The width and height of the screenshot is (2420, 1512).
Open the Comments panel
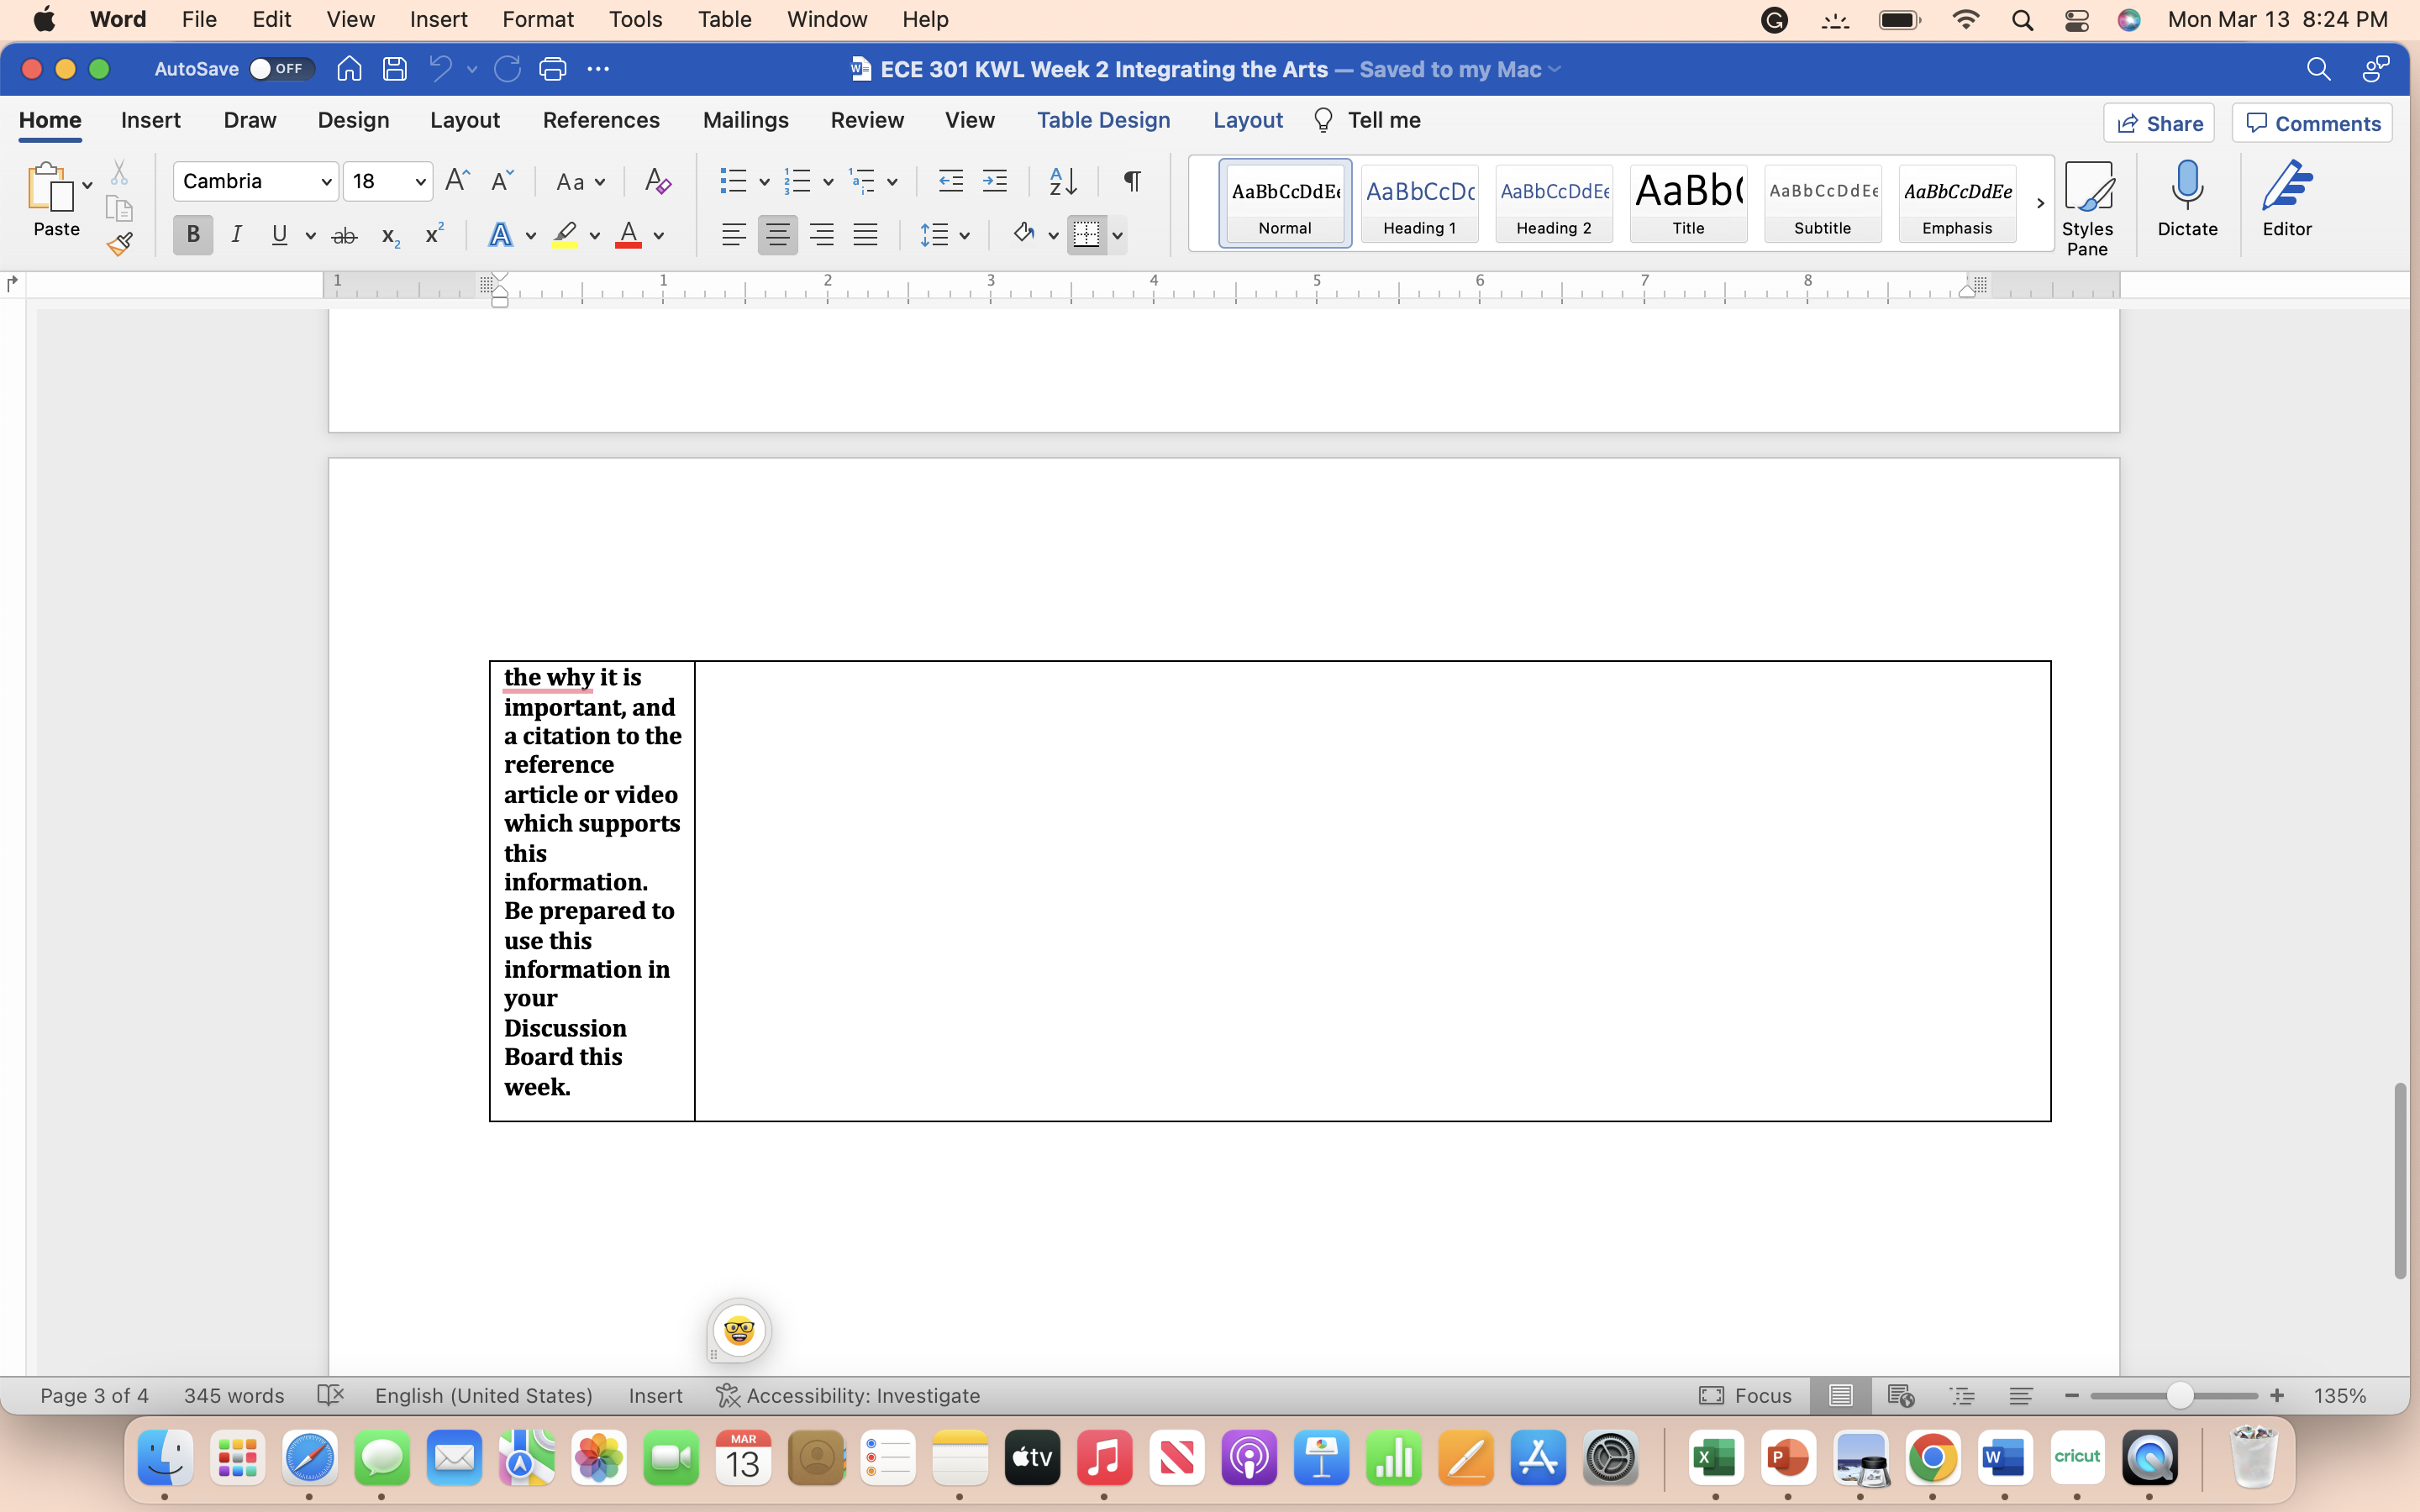[x=2311, y=122]
